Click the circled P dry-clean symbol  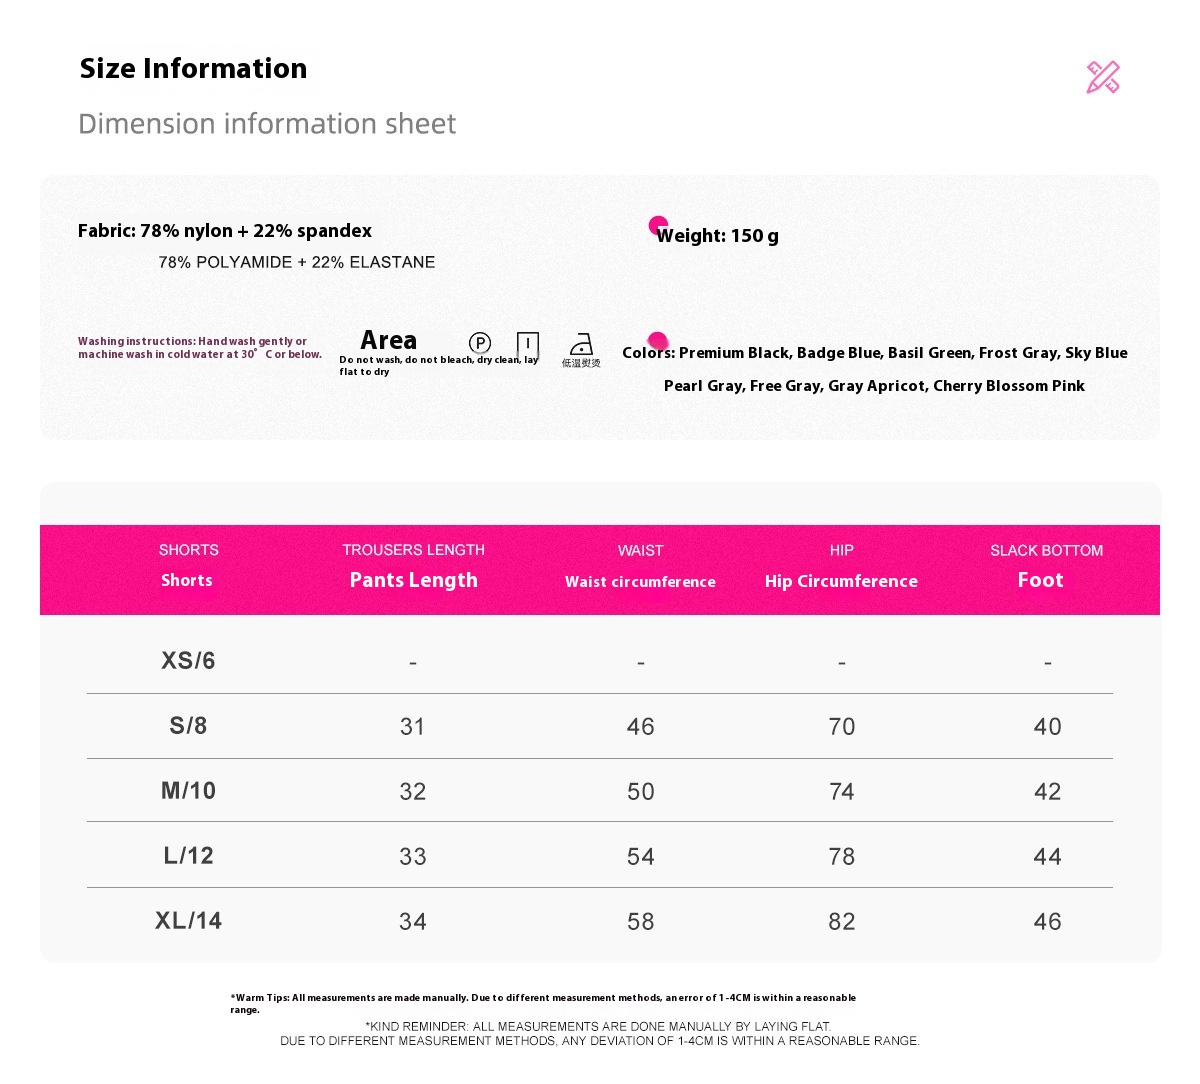480,343
